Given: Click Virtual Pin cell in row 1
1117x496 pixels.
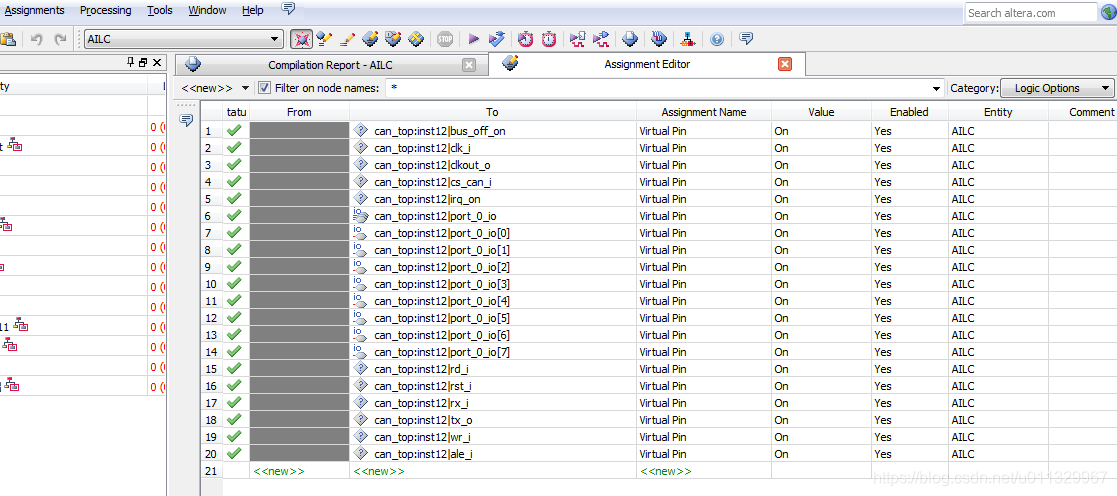Looking at the screenshot, I should click(x=703, y=131).
